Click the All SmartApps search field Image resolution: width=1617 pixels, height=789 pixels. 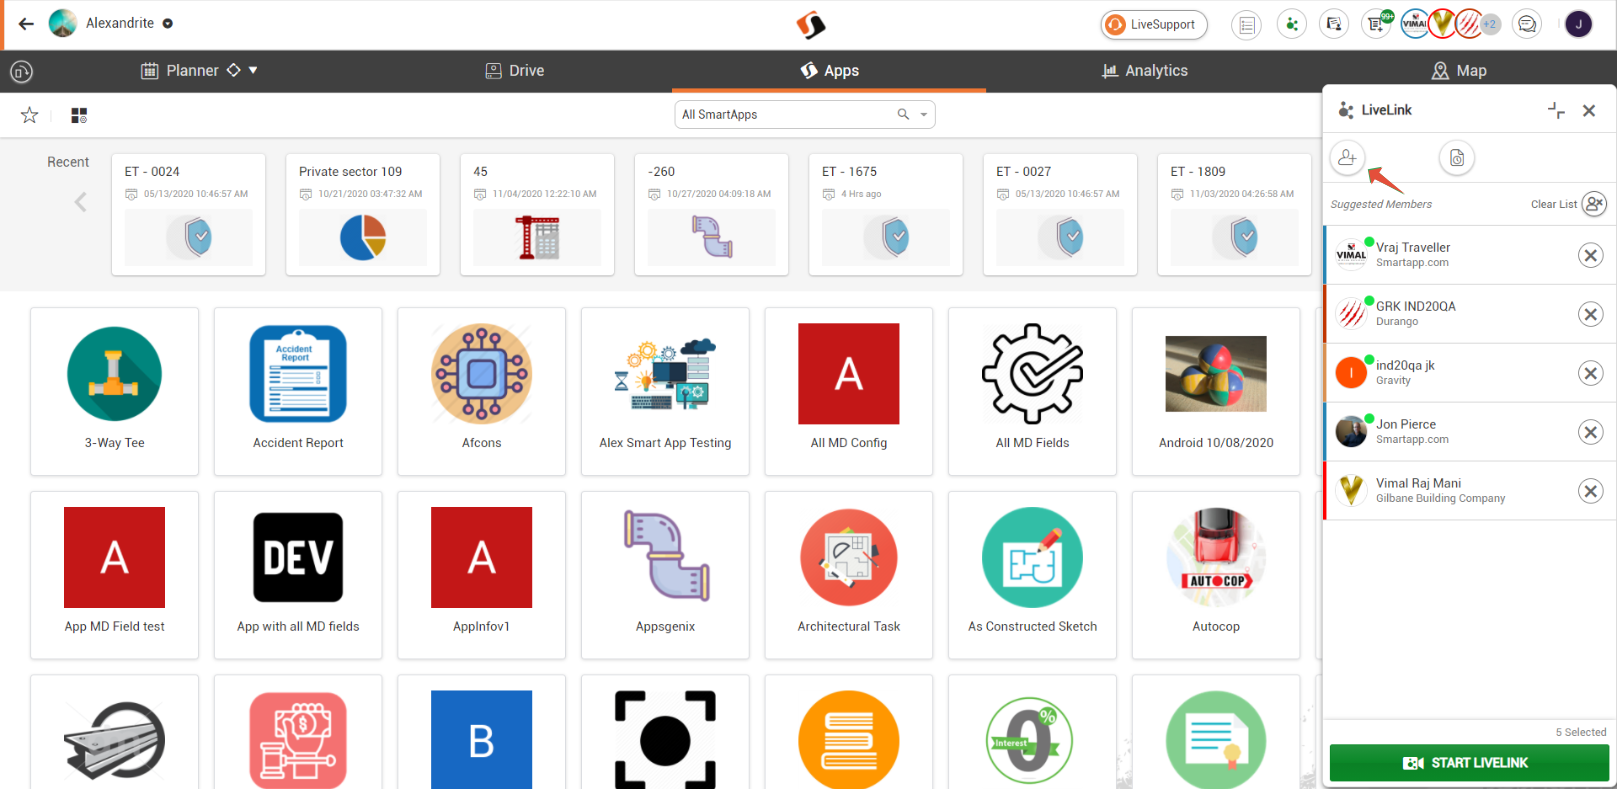[x=805, y=114]
